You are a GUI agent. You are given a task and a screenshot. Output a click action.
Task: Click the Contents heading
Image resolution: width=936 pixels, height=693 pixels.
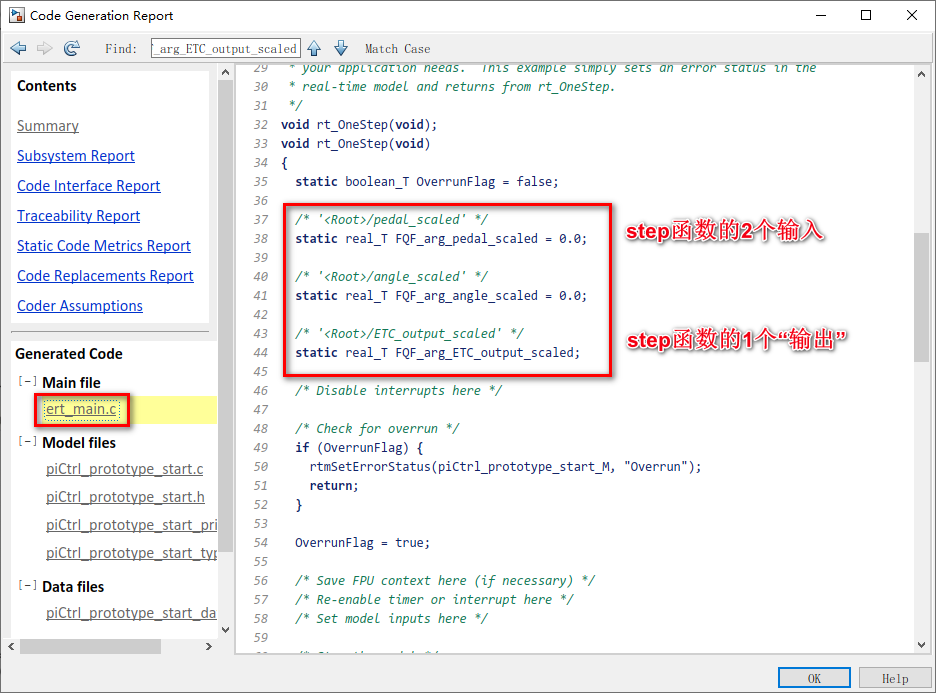(47, 86)
